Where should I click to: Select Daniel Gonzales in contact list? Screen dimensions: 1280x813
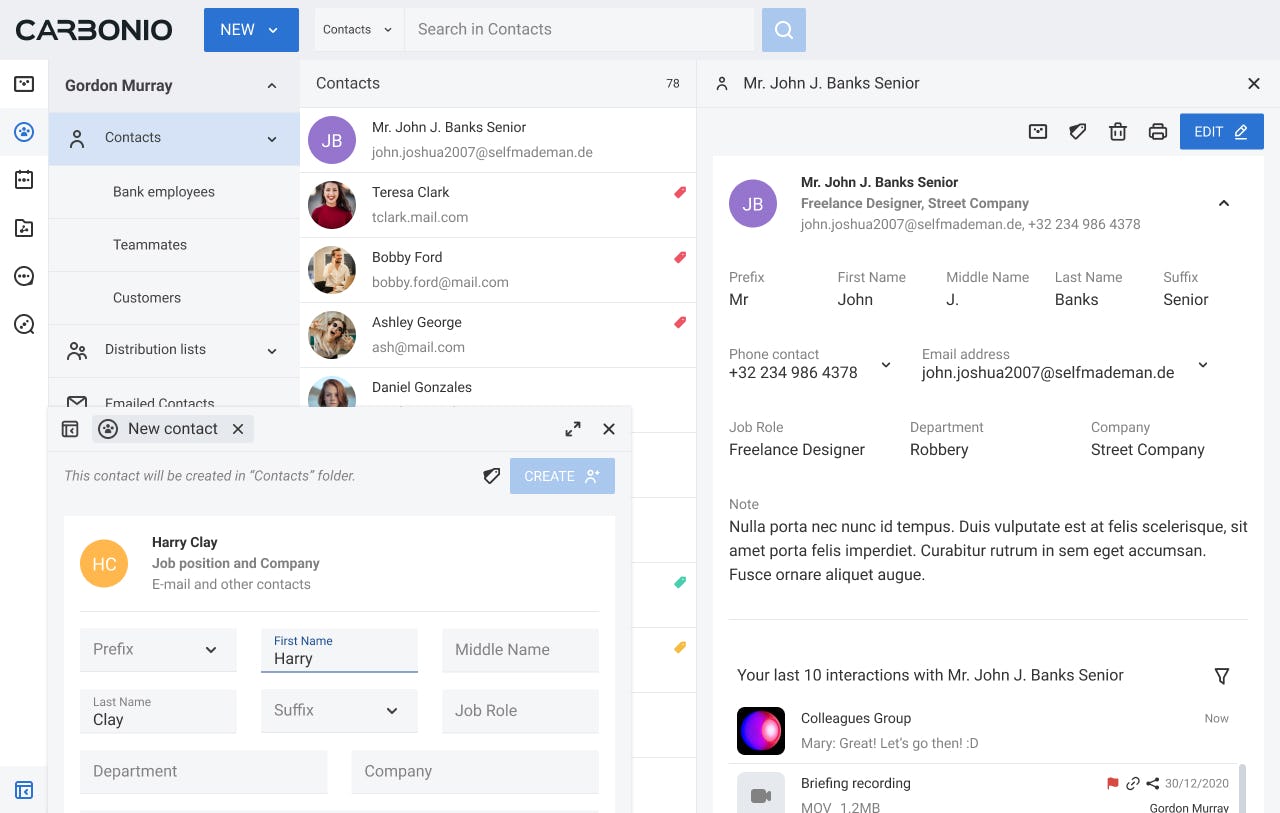tap(498, 388)
